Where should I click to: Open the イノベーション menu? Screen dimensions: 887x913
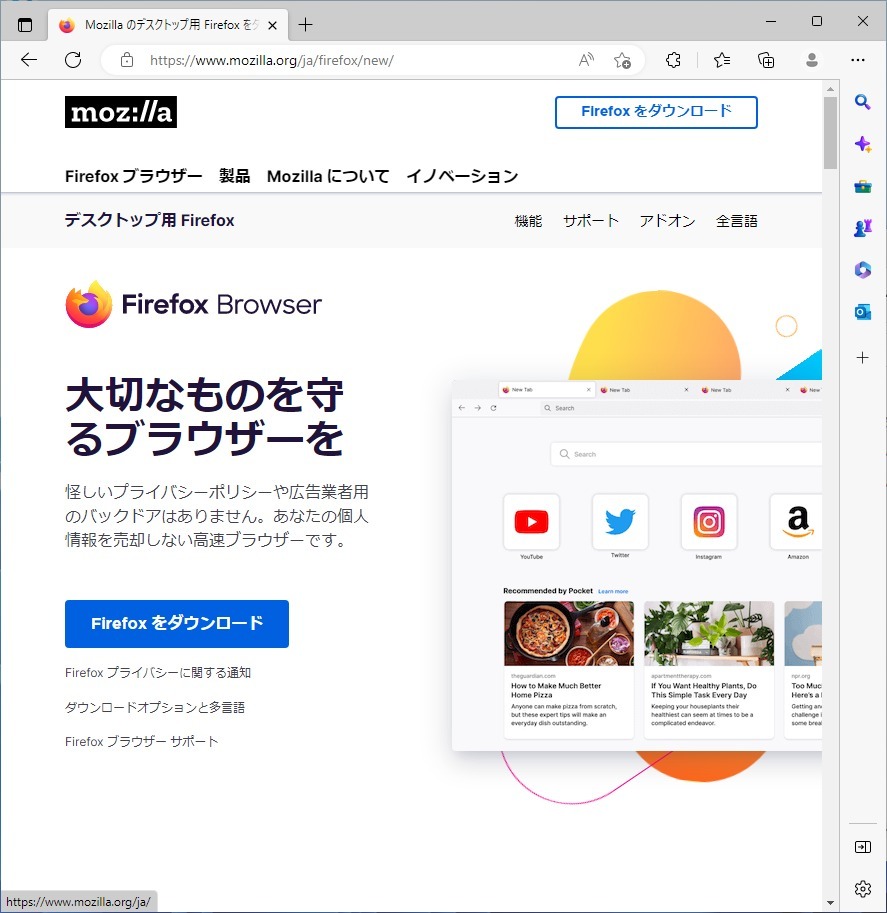pyautogui.click(x=462, y=176)
